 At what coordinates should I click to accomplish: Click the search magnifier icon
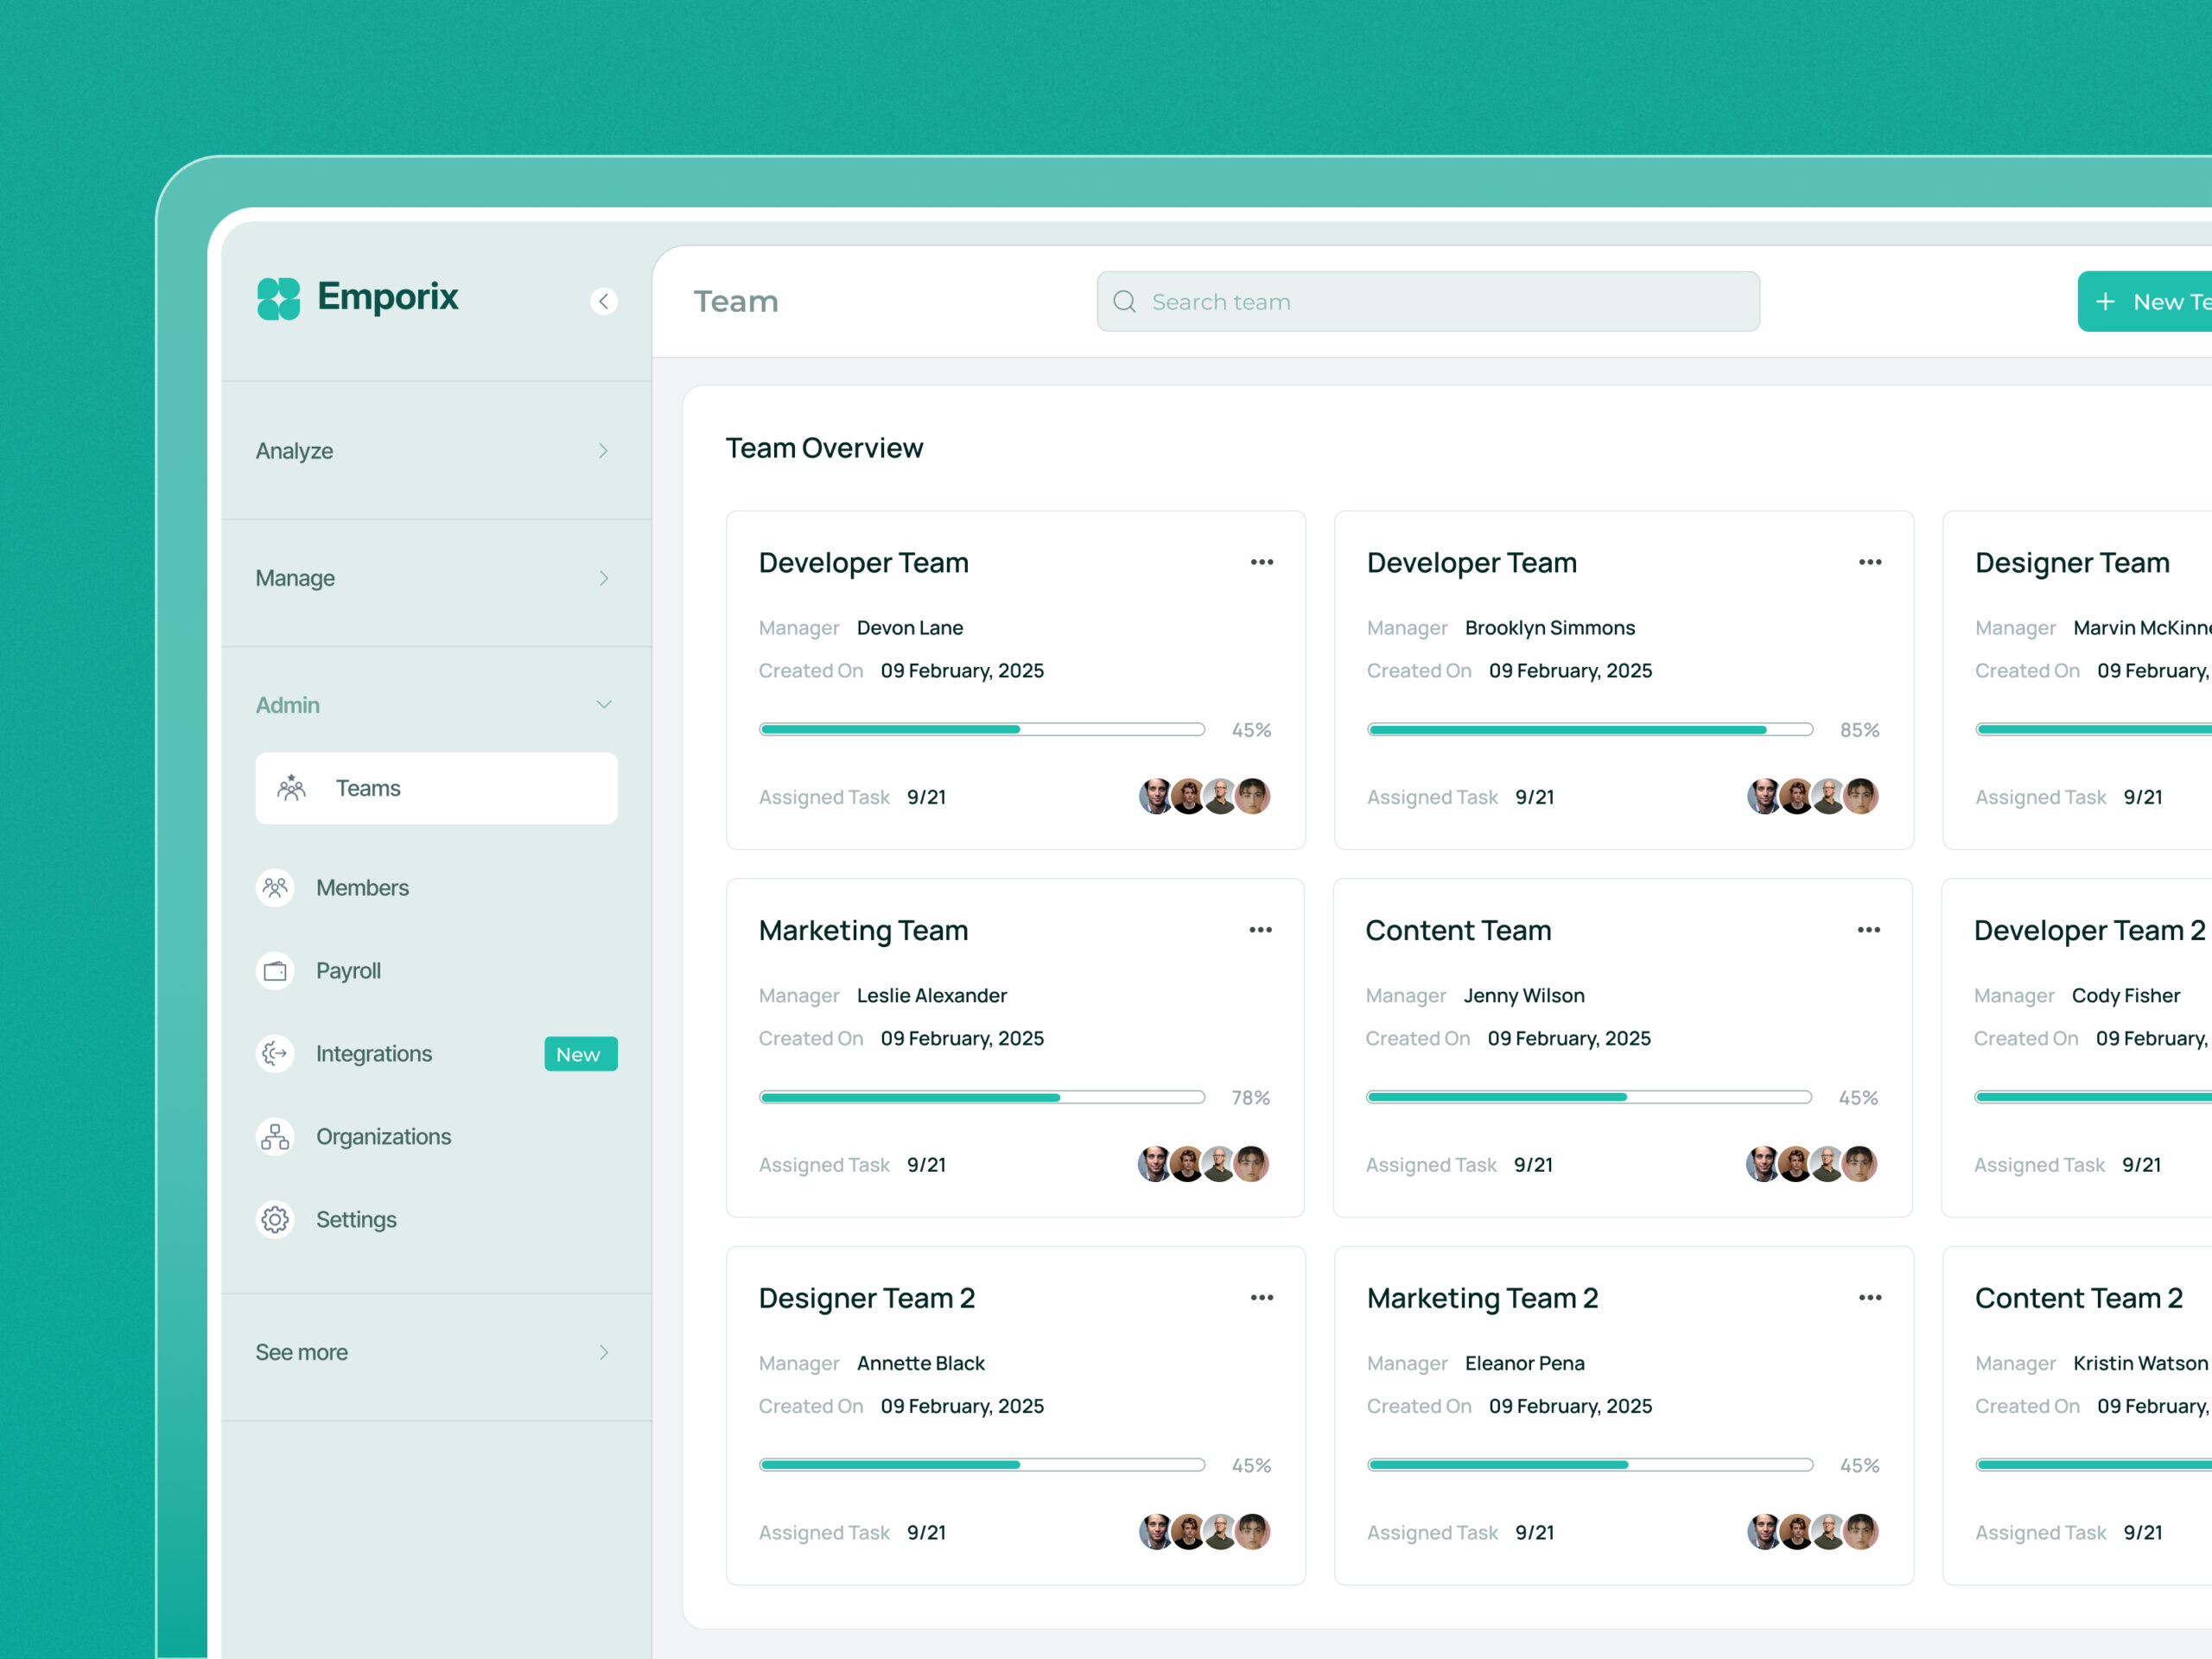click(1125, 301)
